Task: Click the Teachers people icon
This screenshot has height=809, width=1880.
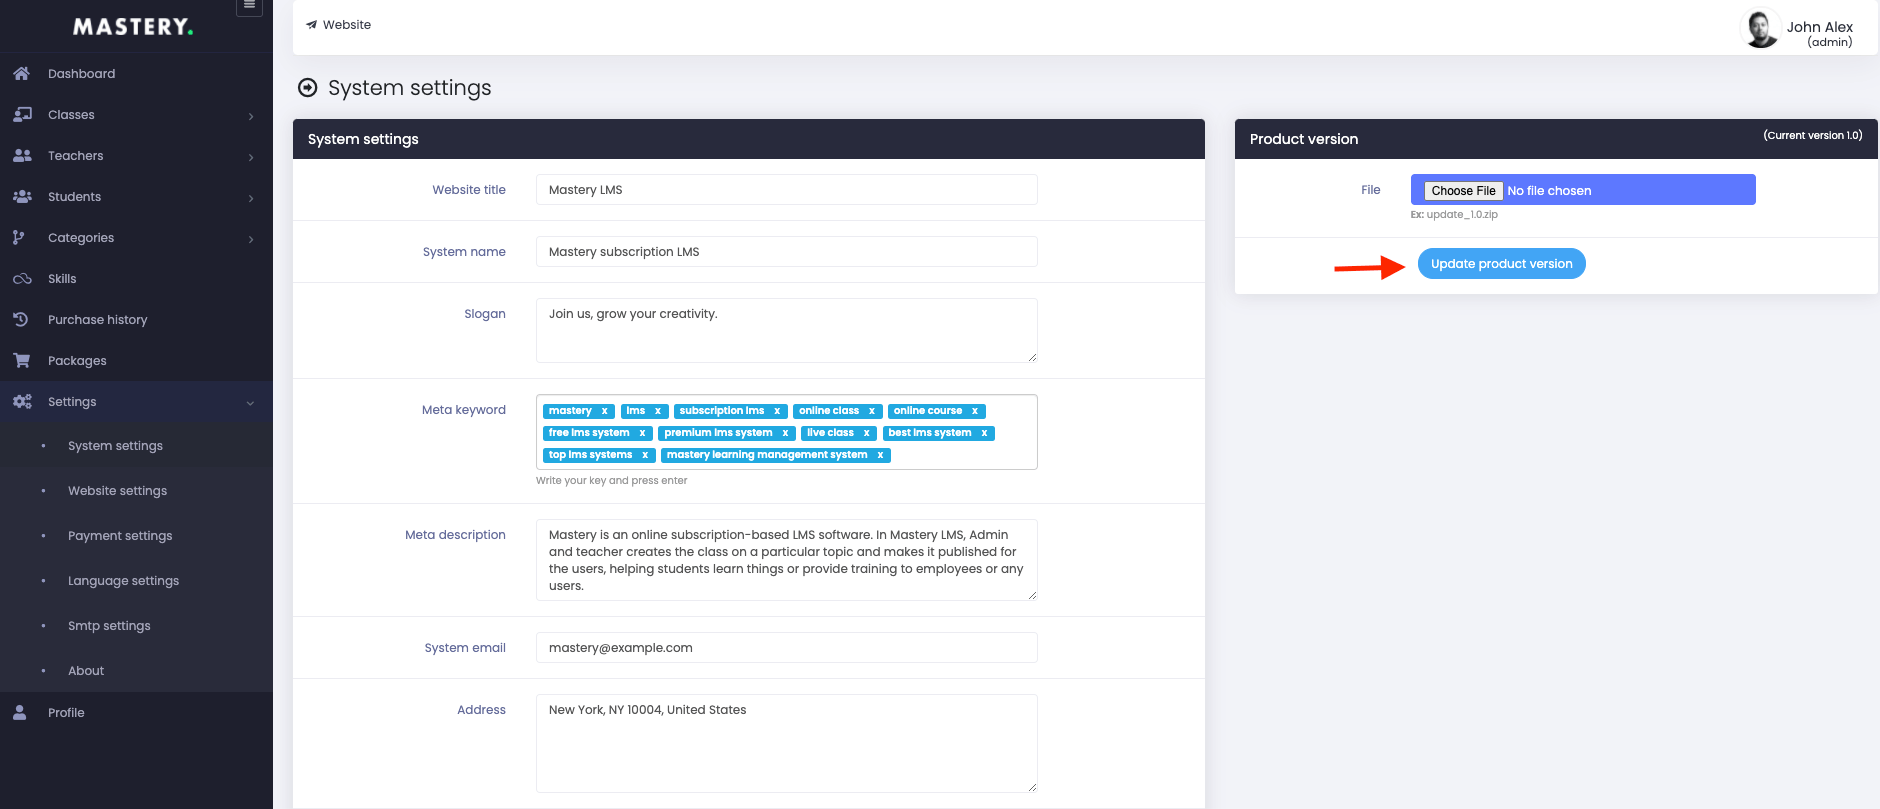Action: (x=22, y=155)
